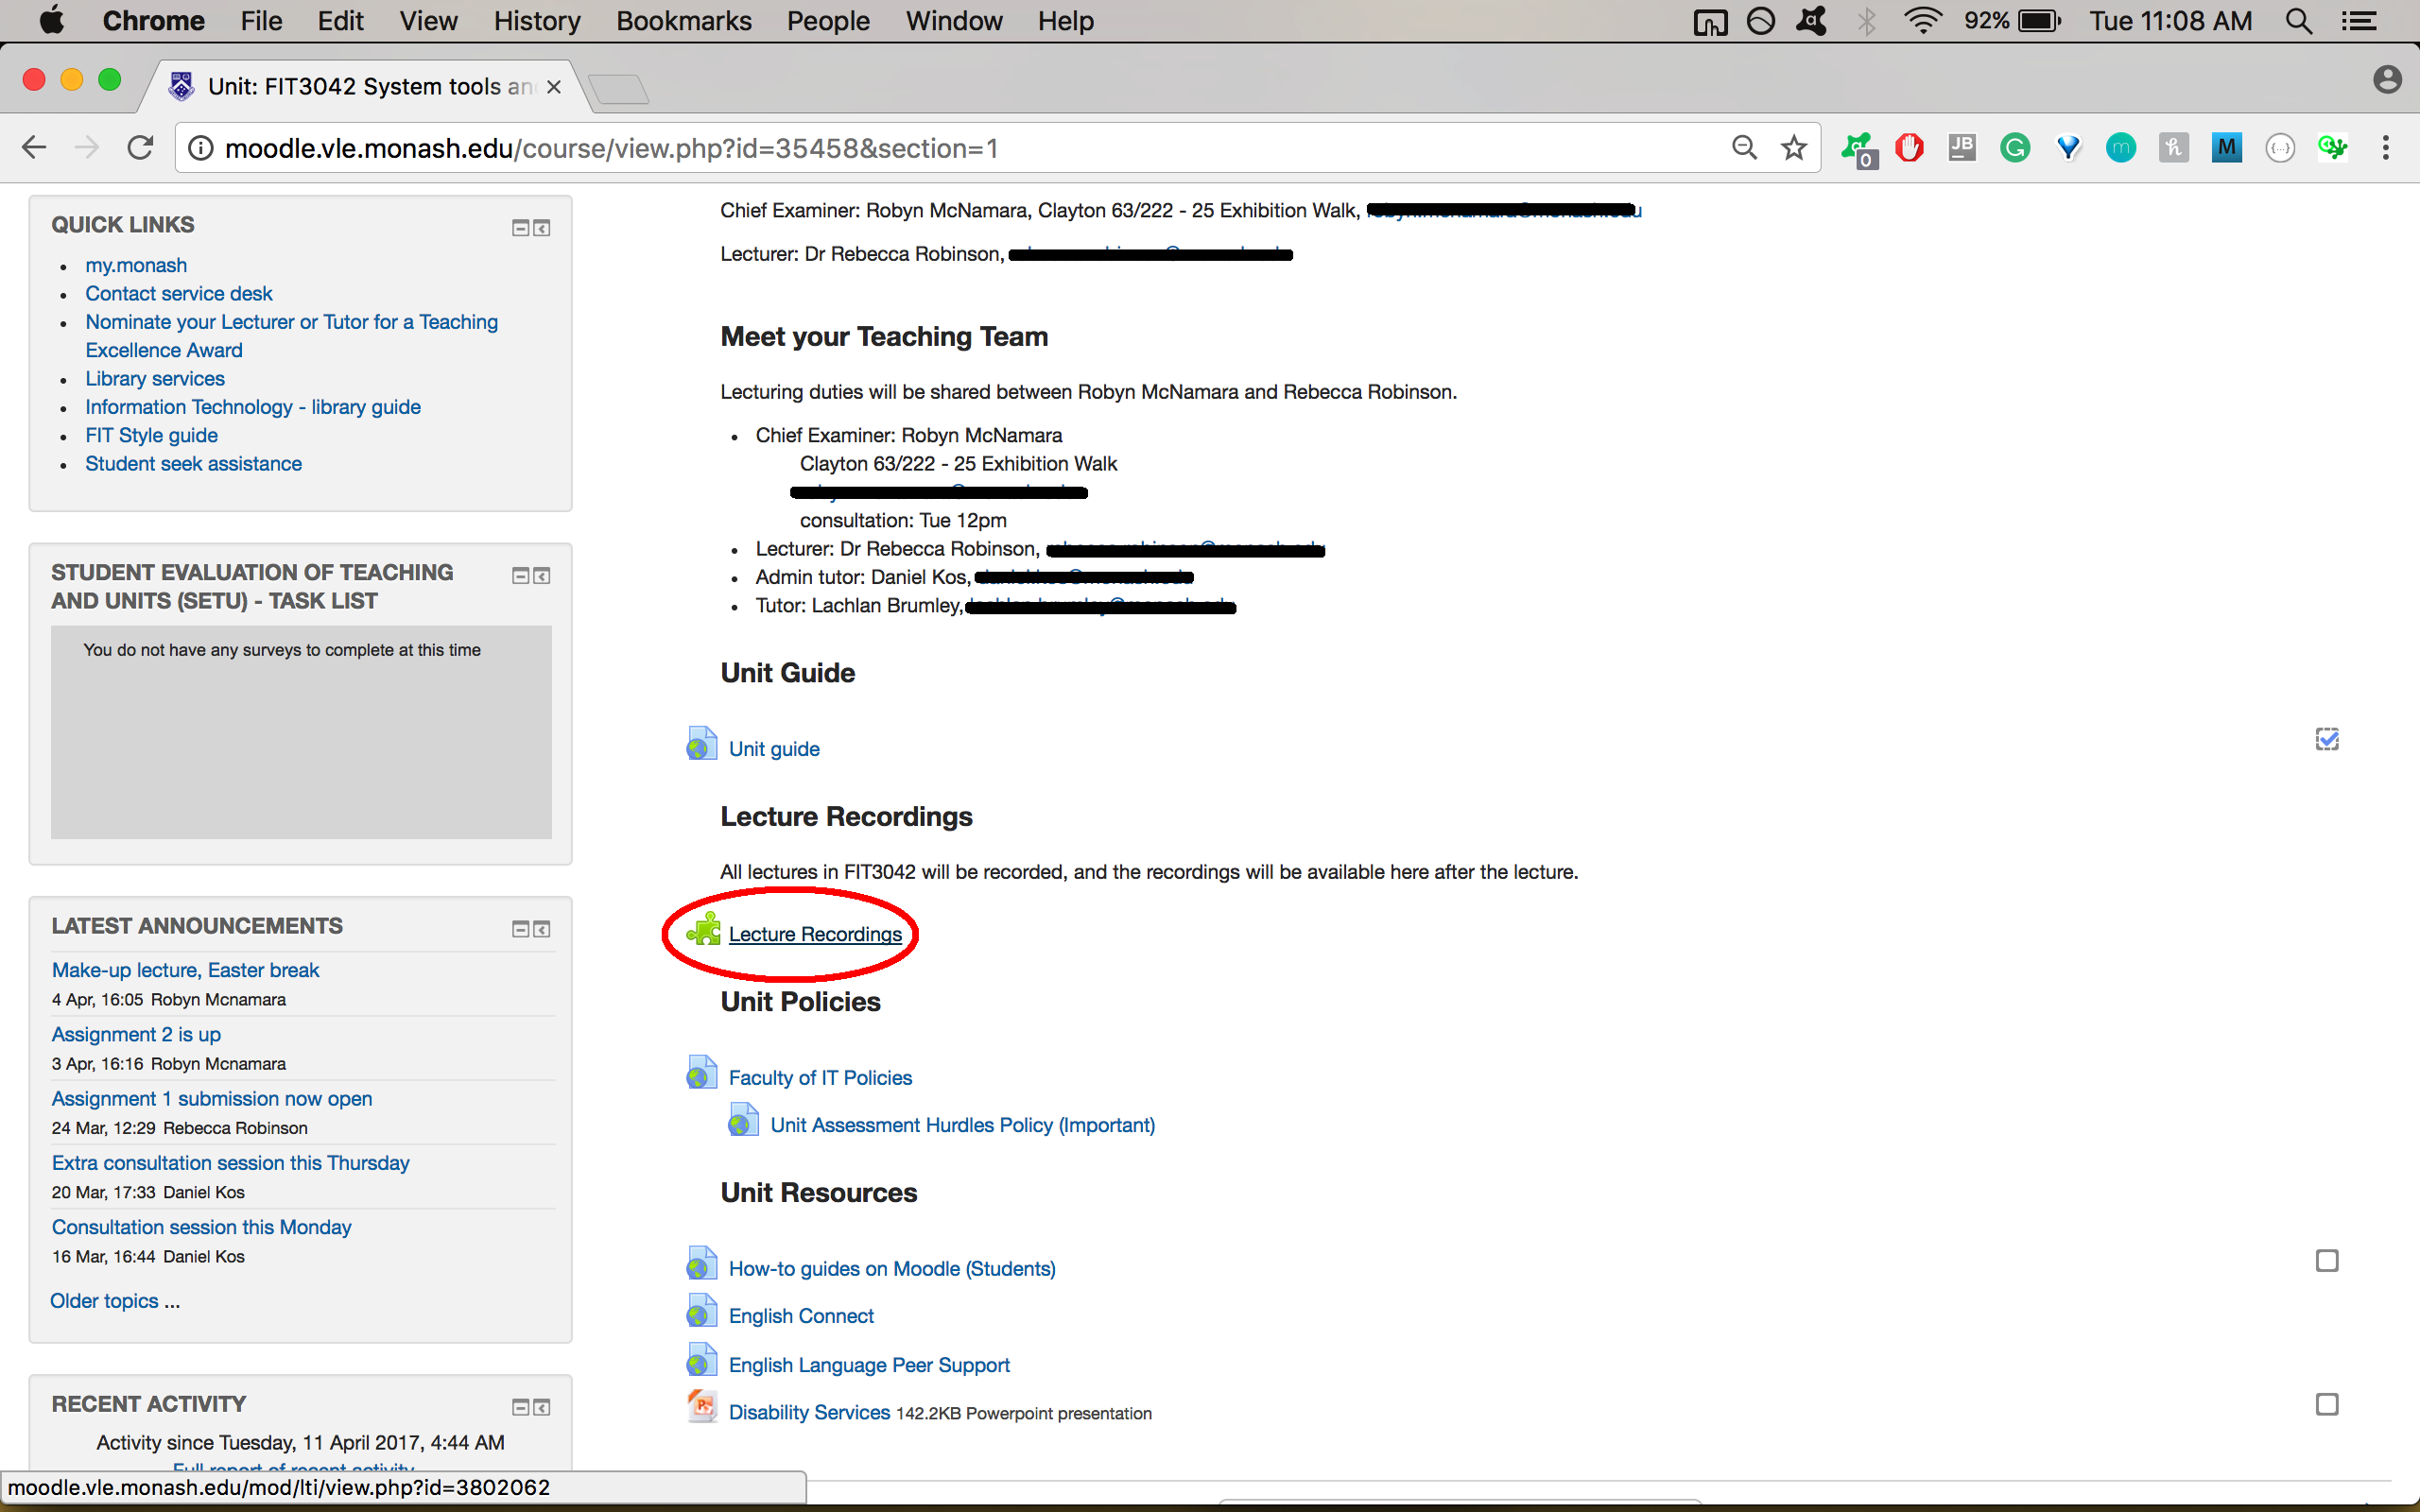
Task: Collapse the SETU Task List block
Action: click(x=520, y=575)
